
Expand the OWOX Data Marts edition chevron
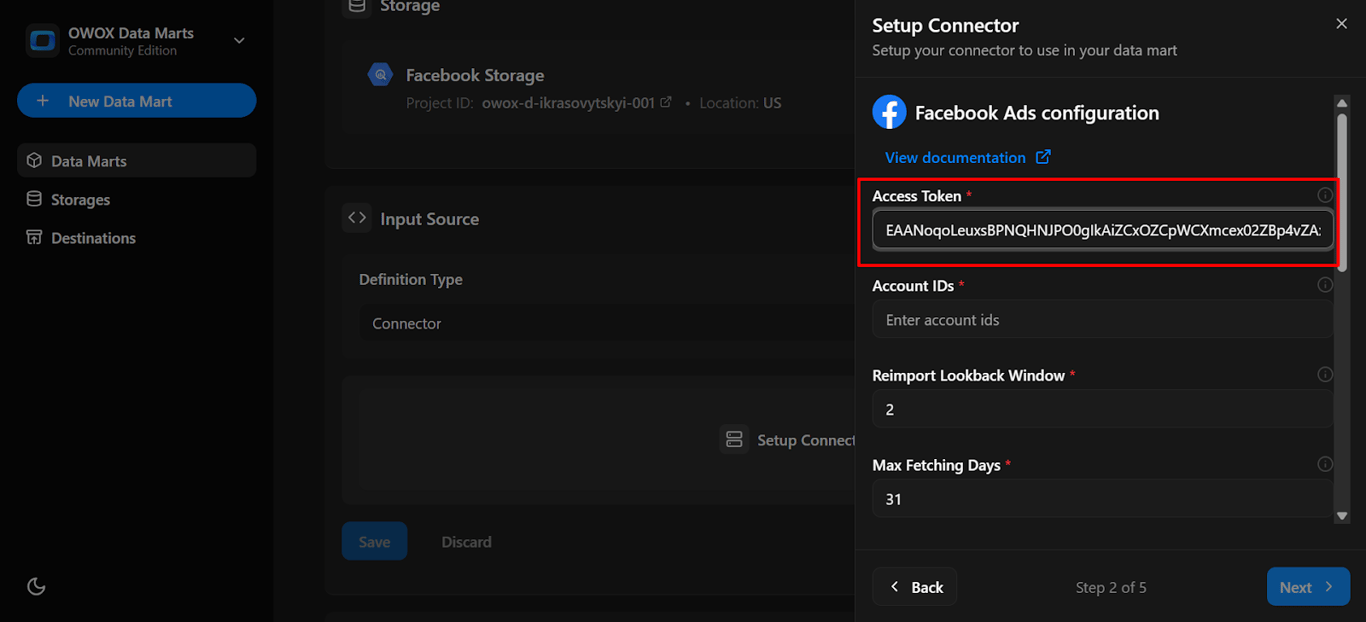pos(239,41)
